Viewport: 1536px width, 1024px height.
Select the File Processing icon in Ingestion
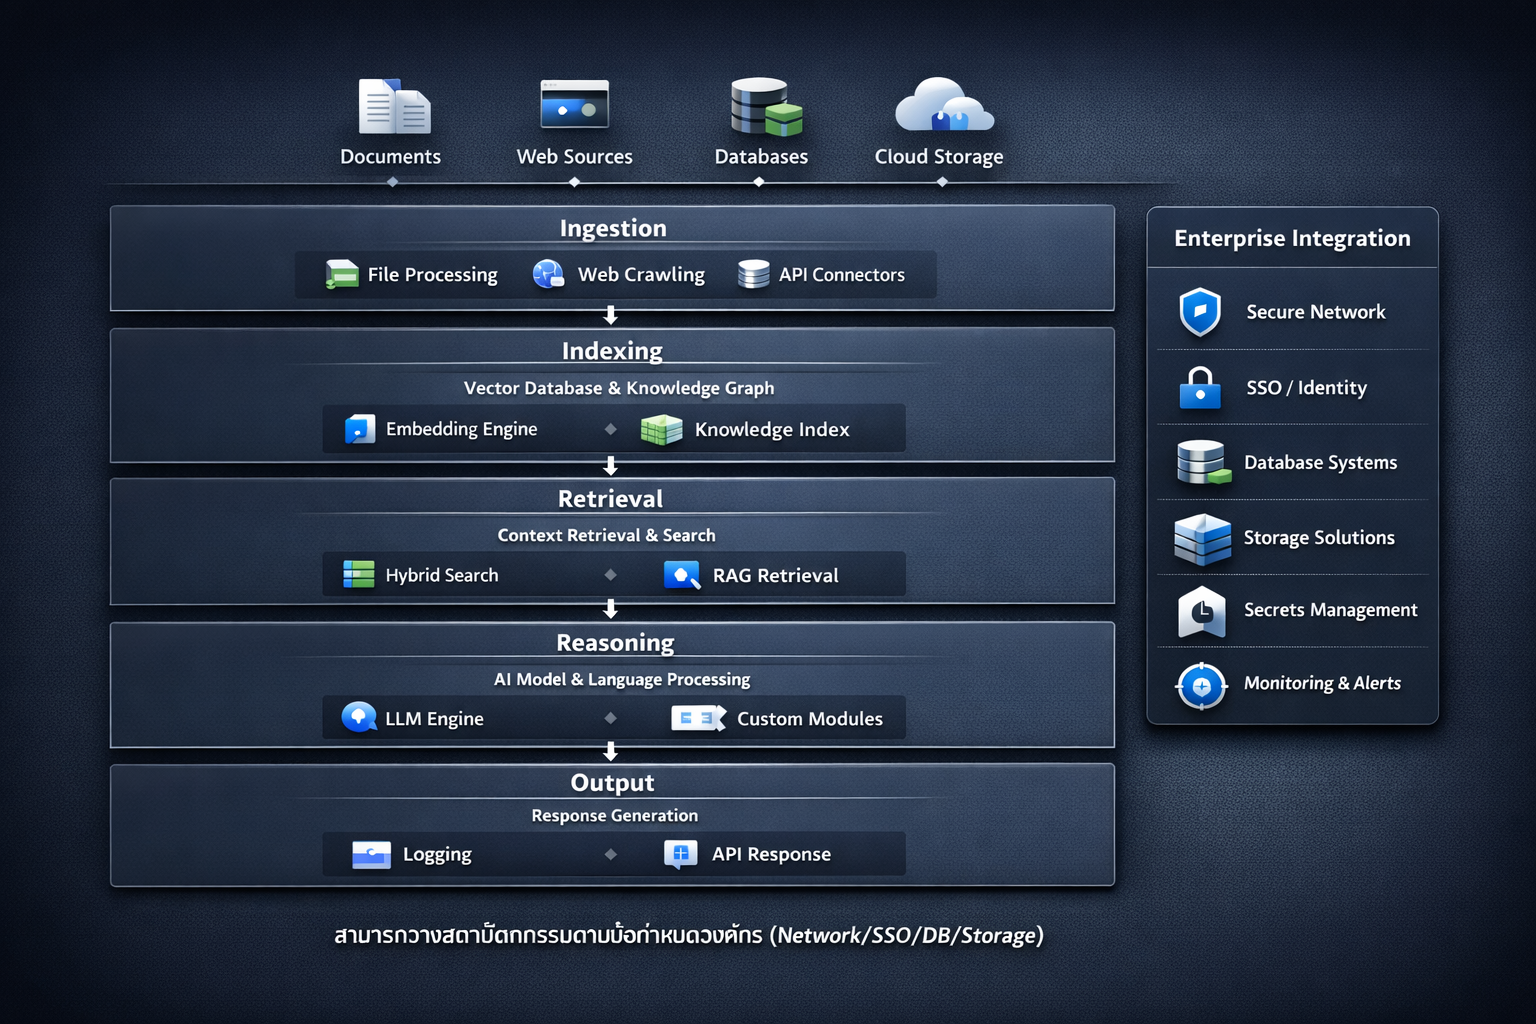coord(341,274)
